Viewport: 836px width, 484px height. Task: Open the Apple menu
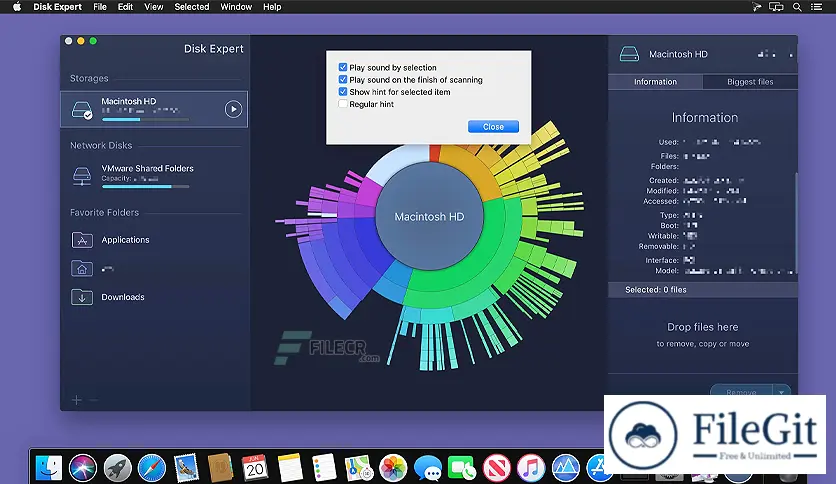coord(17,7)
